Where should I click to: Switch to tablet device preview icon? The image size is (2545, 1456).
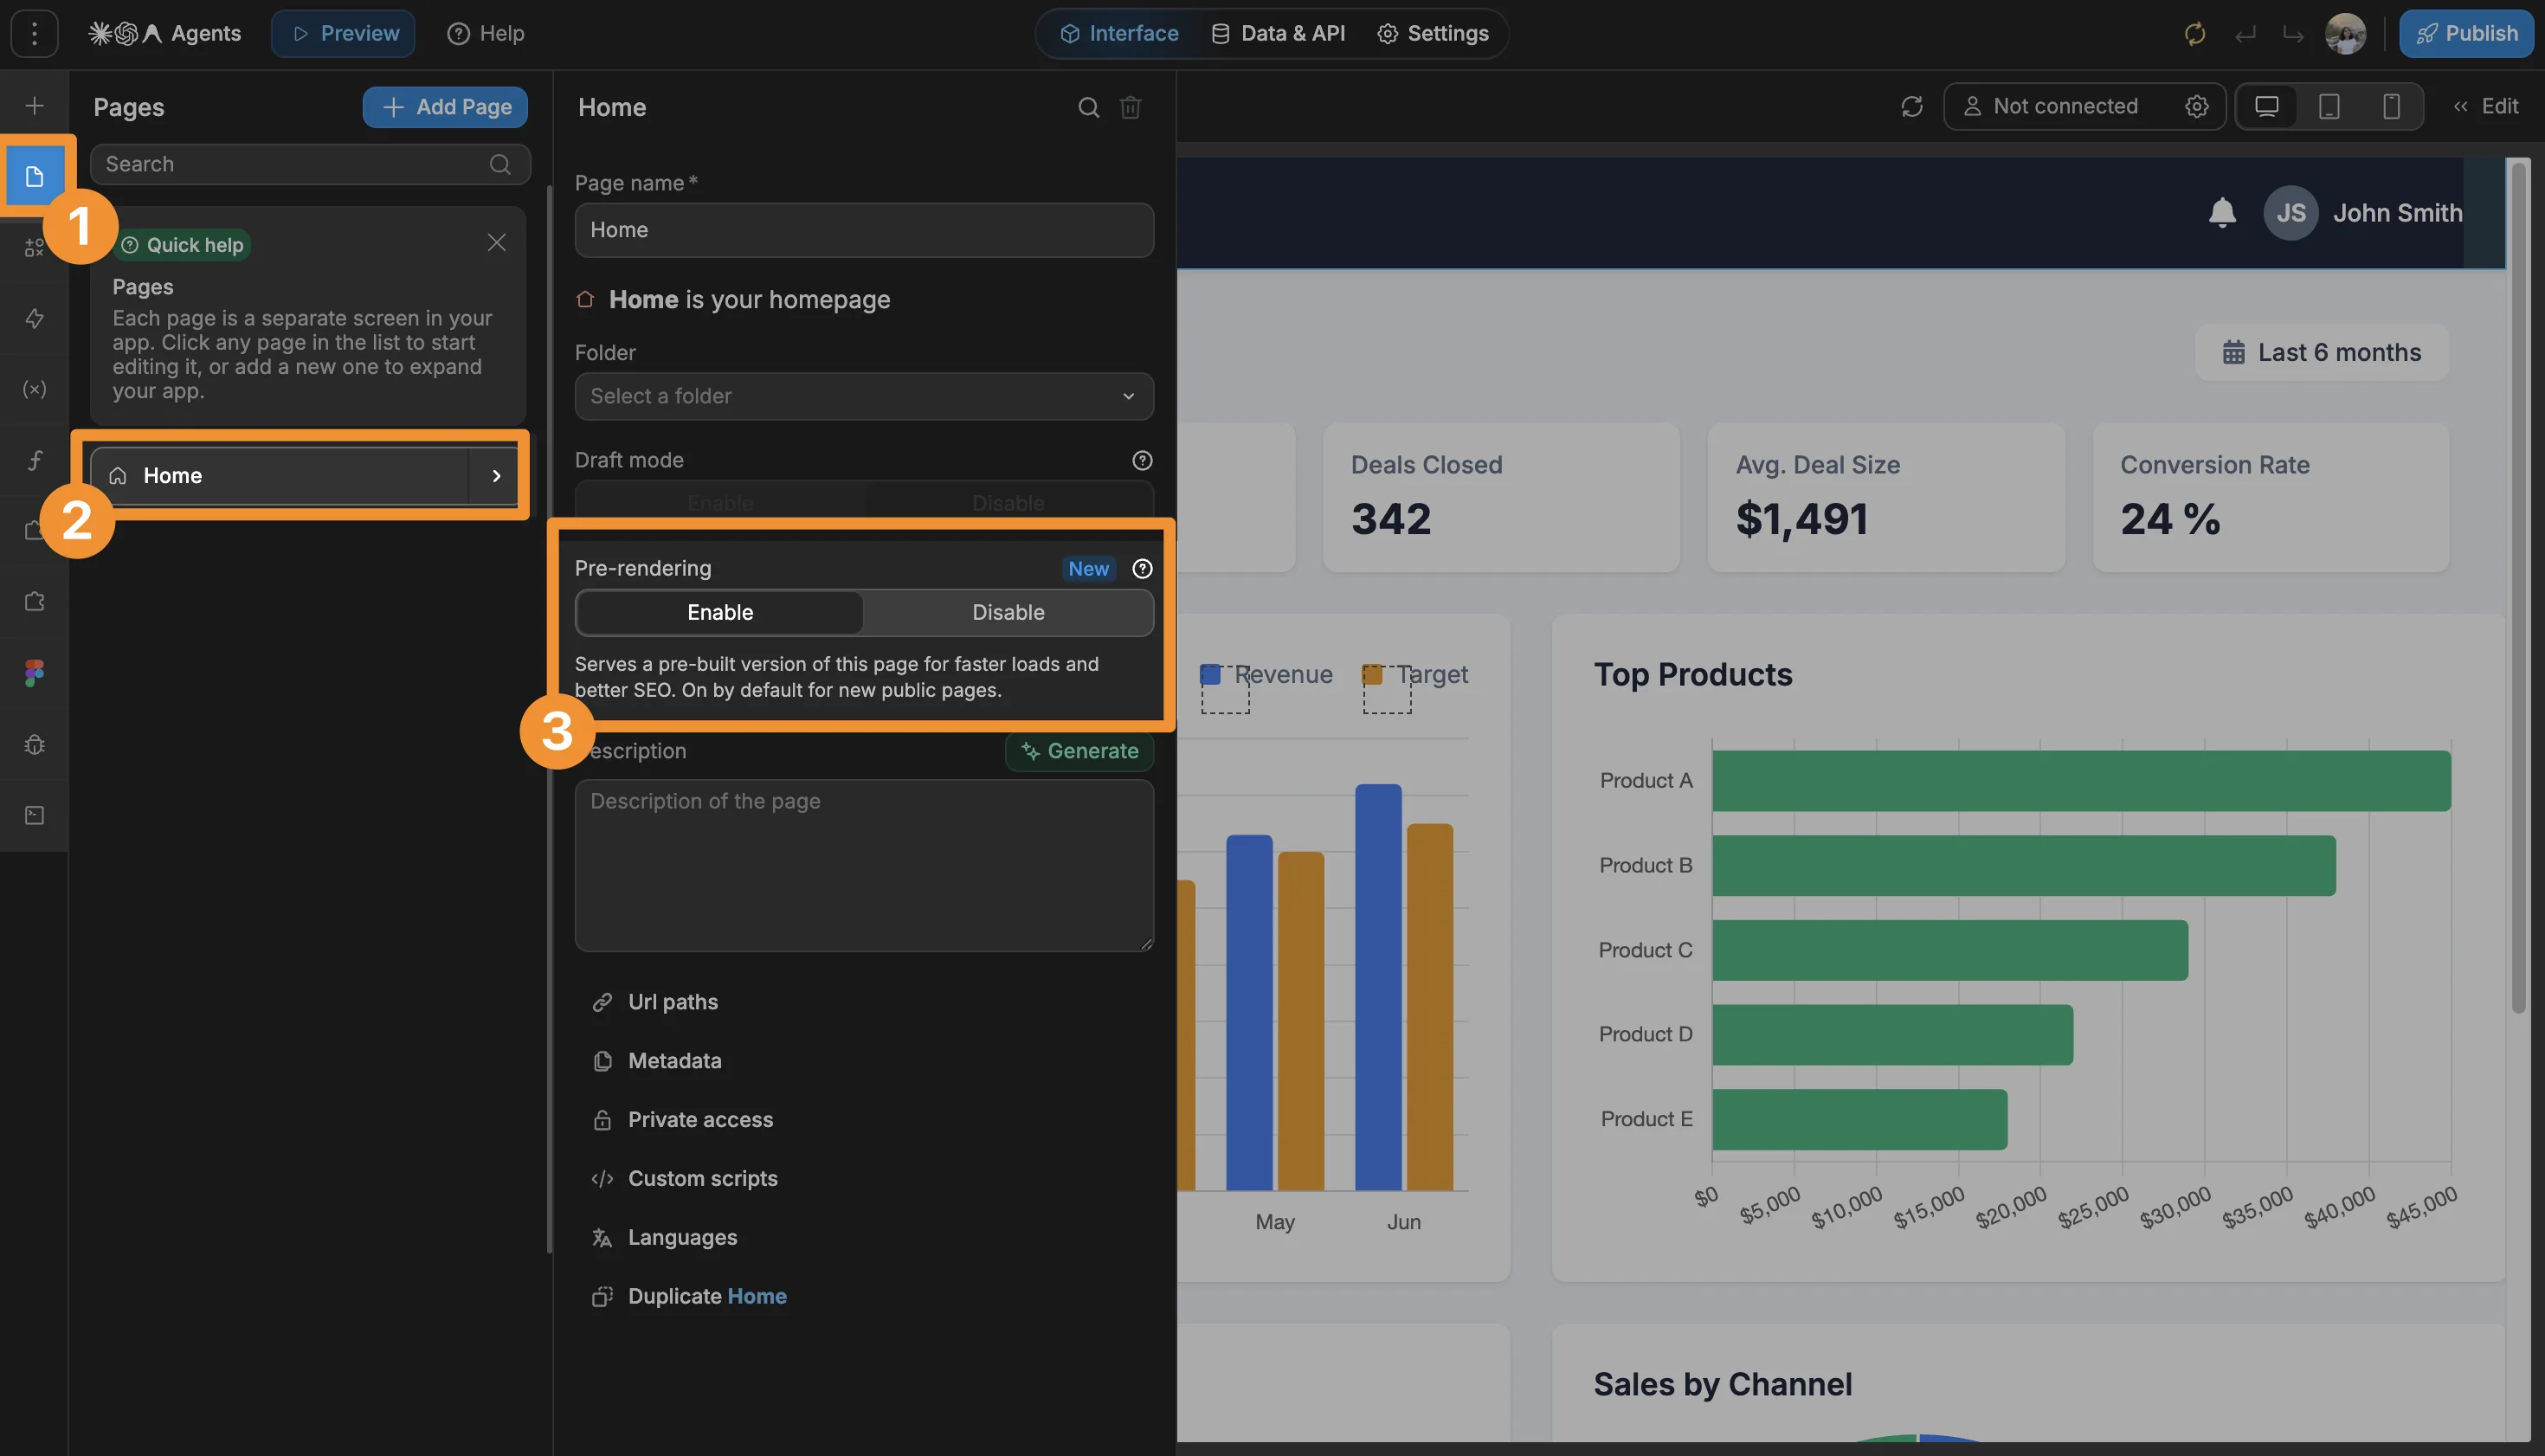pos(2328,106)
